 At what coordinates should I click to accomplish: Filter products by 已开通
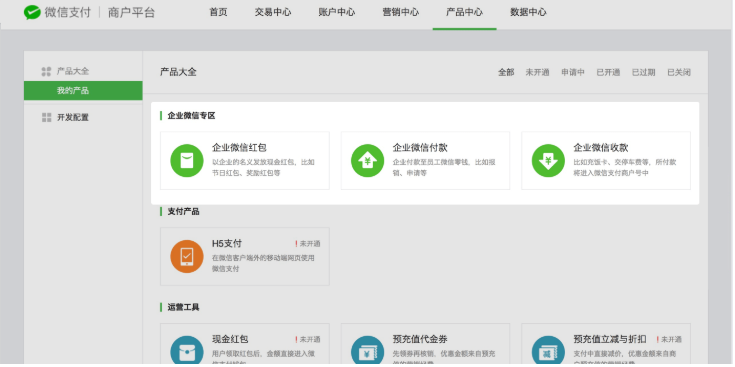[x=608, y=72]
